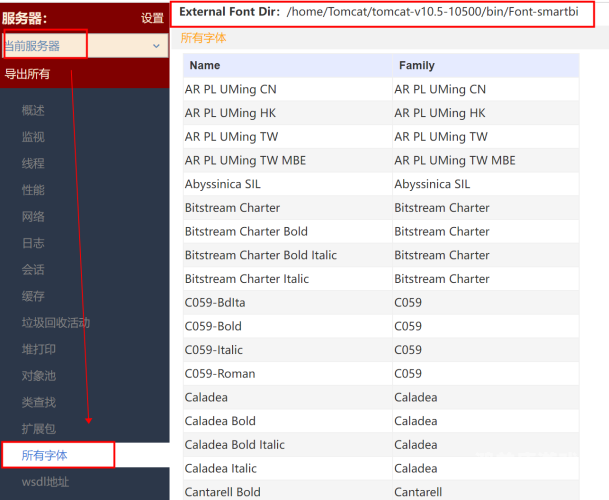Image resolution: width=609 pixels, height=500 pixels.
Task: Open the 类查找 class lookup page
Action: (39, 402)
